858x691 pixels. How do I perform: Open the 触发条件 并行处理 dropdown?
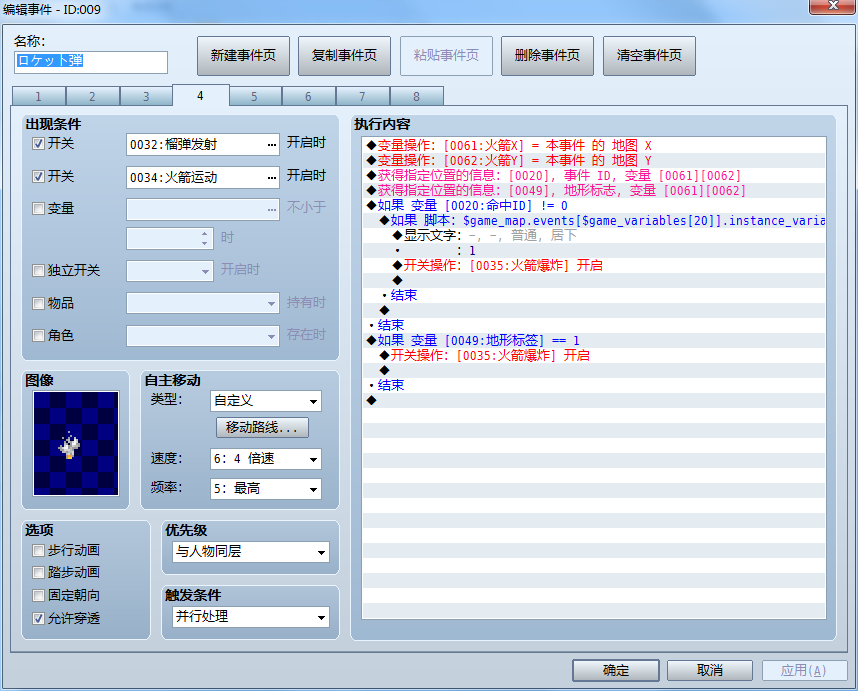251,617
